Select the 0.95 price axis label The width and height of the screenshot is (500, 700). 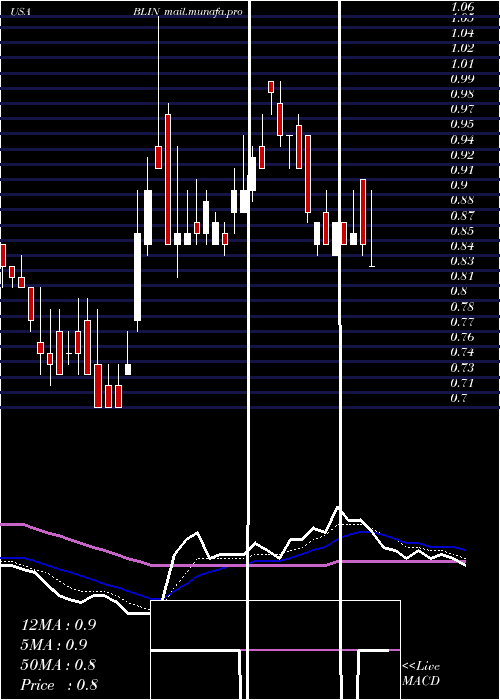pos(462,124)
